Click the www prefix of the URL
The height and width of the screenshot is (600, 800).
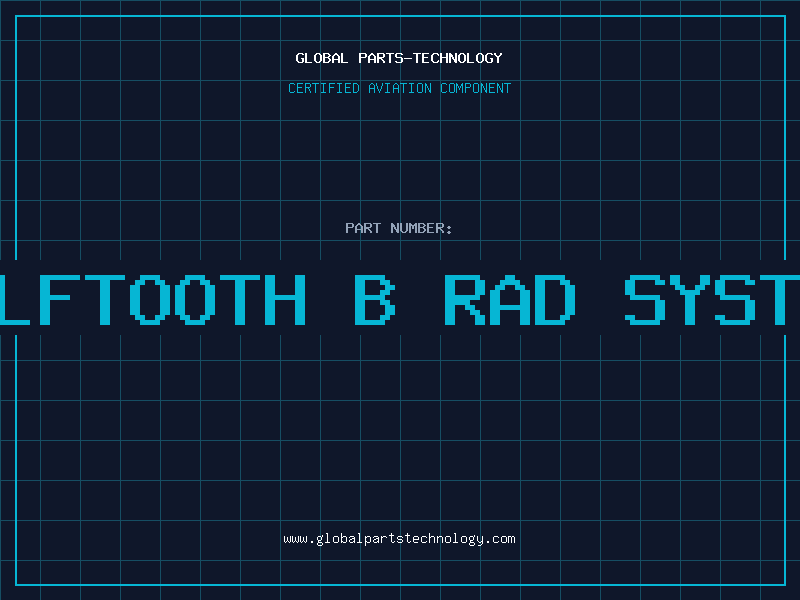295,539
